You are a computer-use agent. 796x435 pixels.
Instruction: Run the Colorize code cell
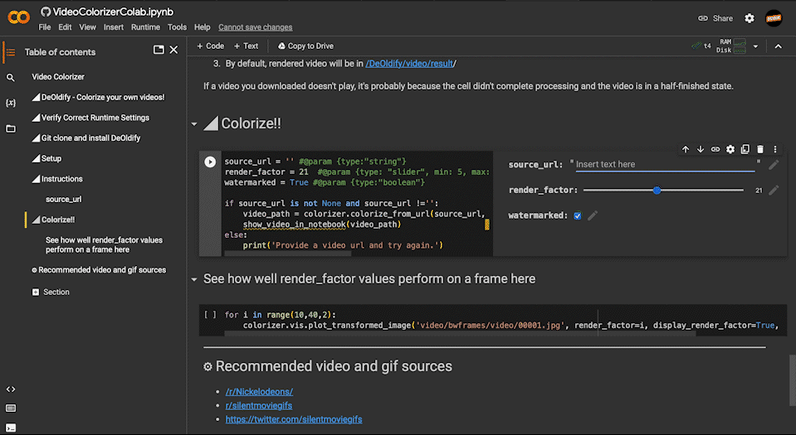(210, 161)
